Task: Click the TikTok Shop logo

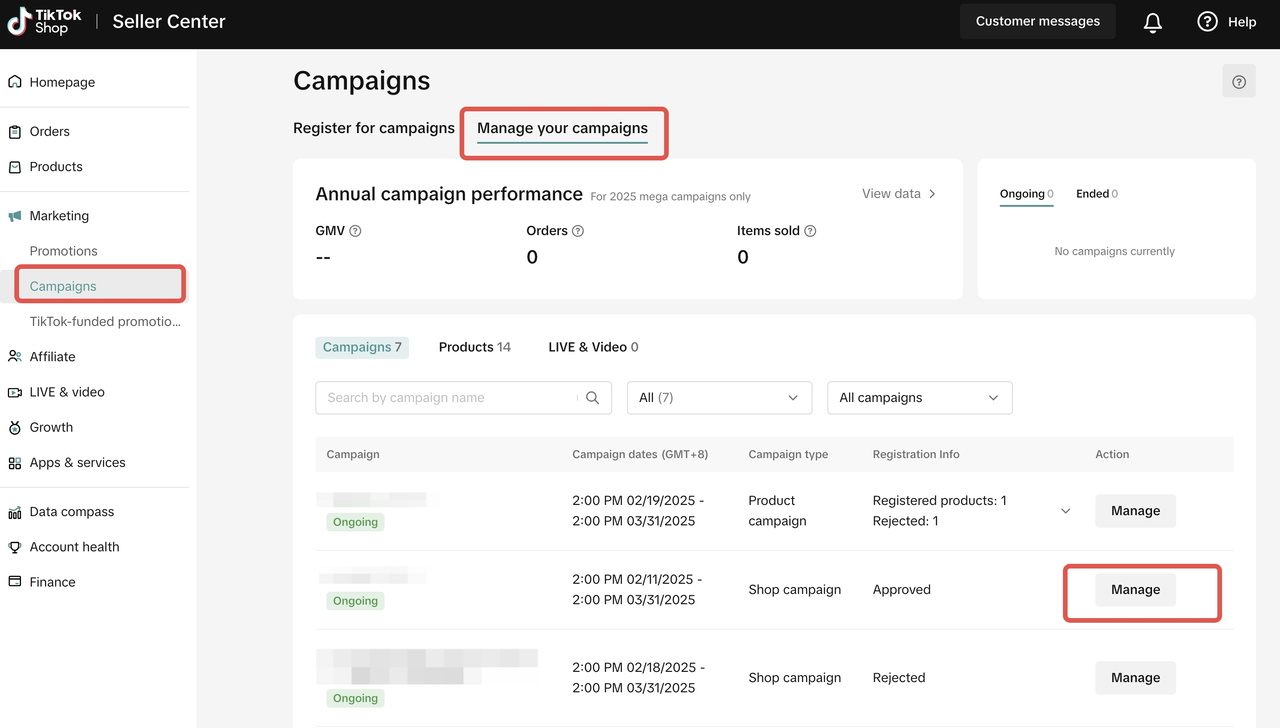Action: (x=46, y=21)
